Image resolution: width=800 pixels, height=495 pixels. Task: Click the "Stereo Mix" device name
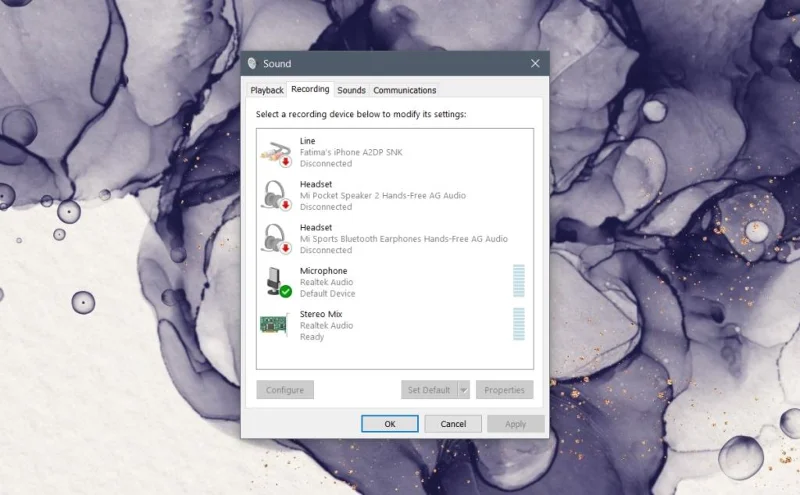[x=321, y=314]
